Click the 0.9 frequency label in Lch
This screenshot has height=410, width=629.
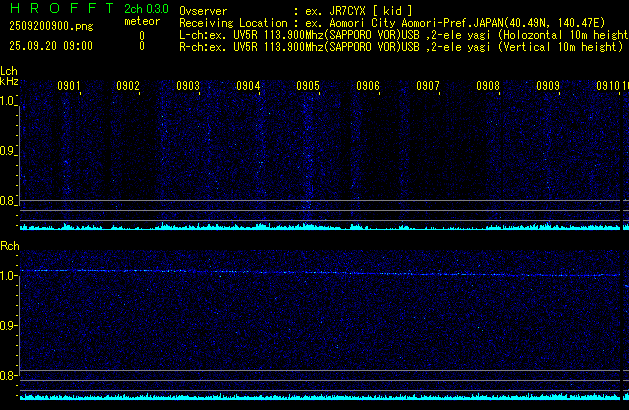[x=9, y=151]
